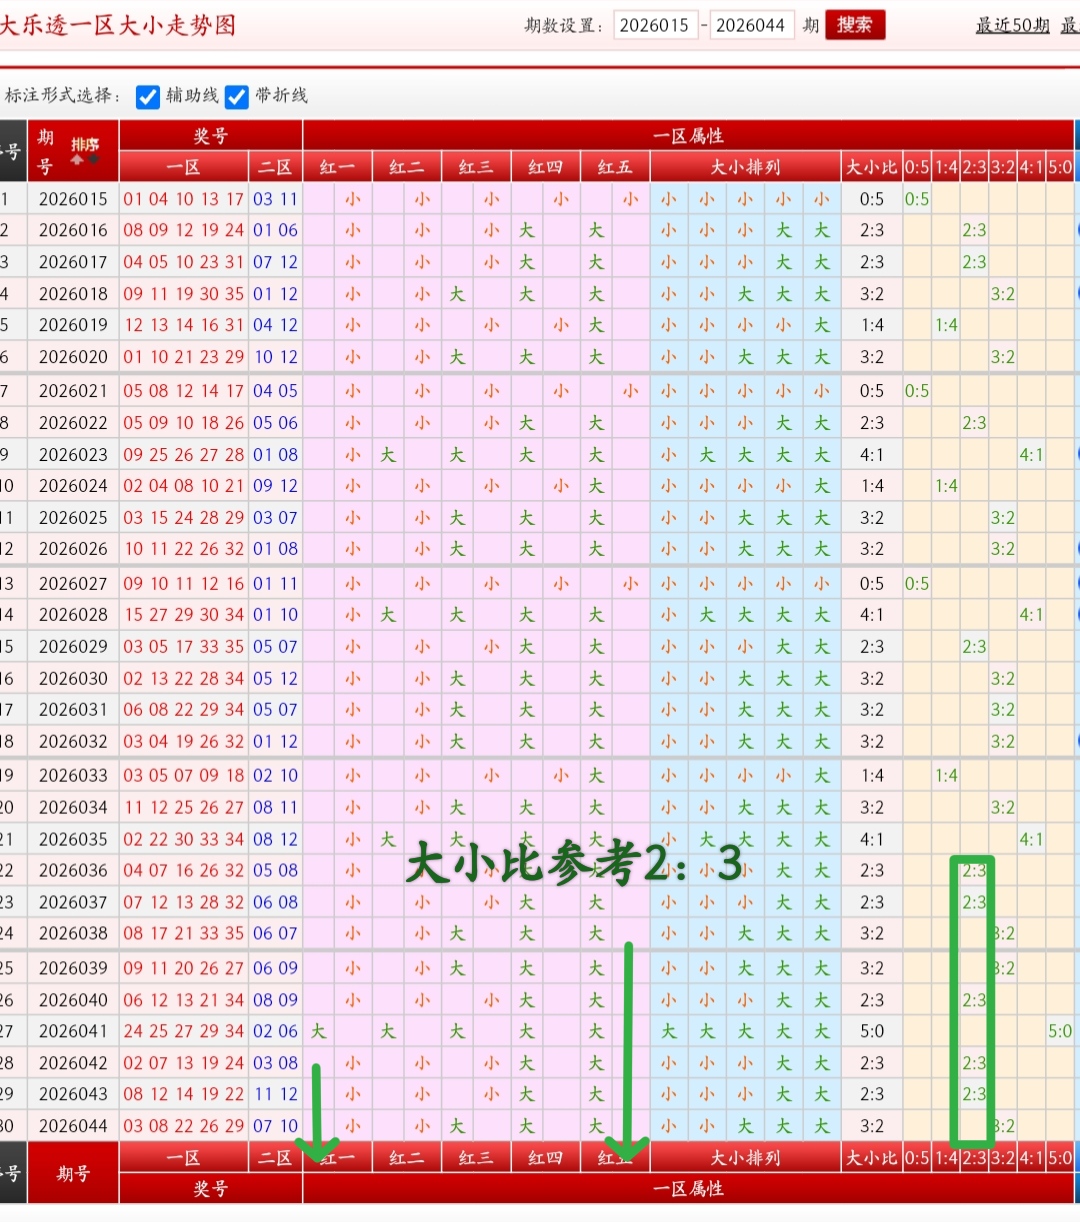
Task: Click the 2:3 ratio column header
Action: point(973,166)
